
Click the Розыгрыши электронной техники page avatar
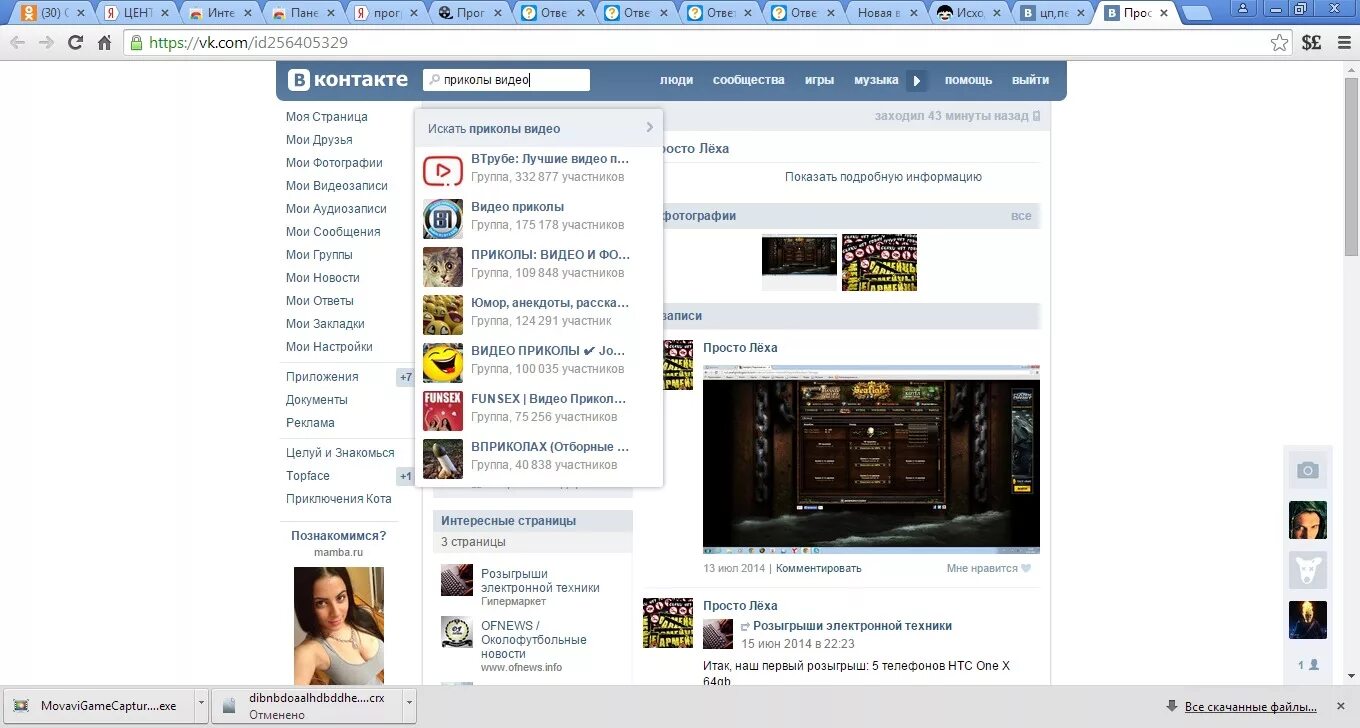pos(457,580)
